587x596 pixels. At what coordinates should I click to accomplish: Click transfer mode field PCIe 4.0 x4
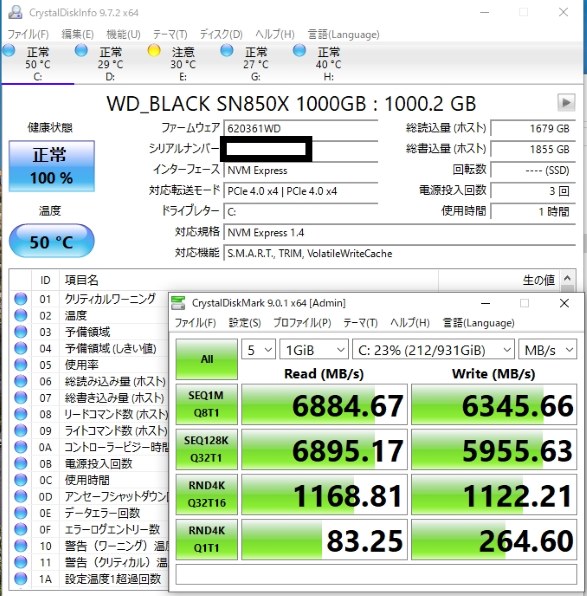tap(301, 191)
